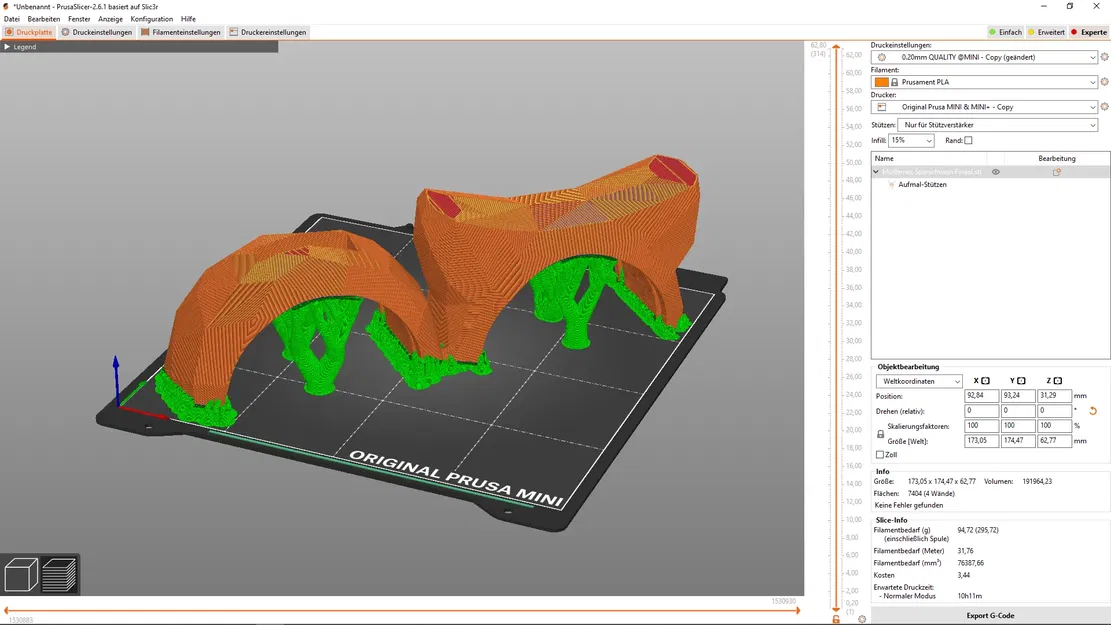Viewport: 1111px width, 625px height.
Task: Click the Aufmal-Stützen support icon in object list
Action: pyautogui.click(x=891, y=184)
